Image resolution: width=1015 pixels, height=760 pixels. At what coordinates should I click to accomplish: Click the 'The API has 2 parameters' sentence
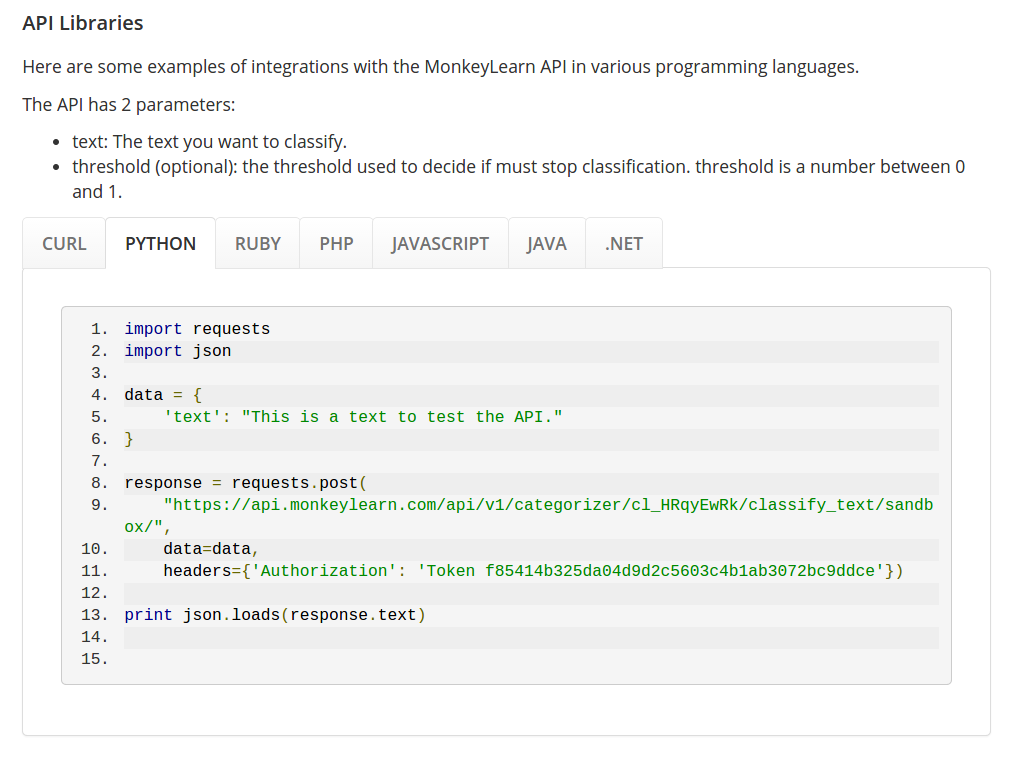tap(129, 105)
